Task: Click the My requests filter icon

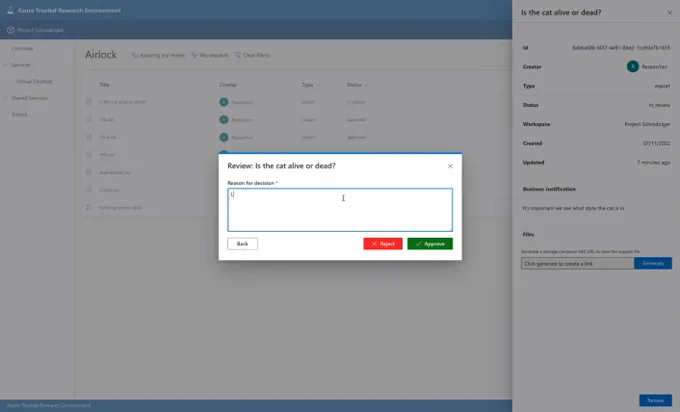Action: 194,55
